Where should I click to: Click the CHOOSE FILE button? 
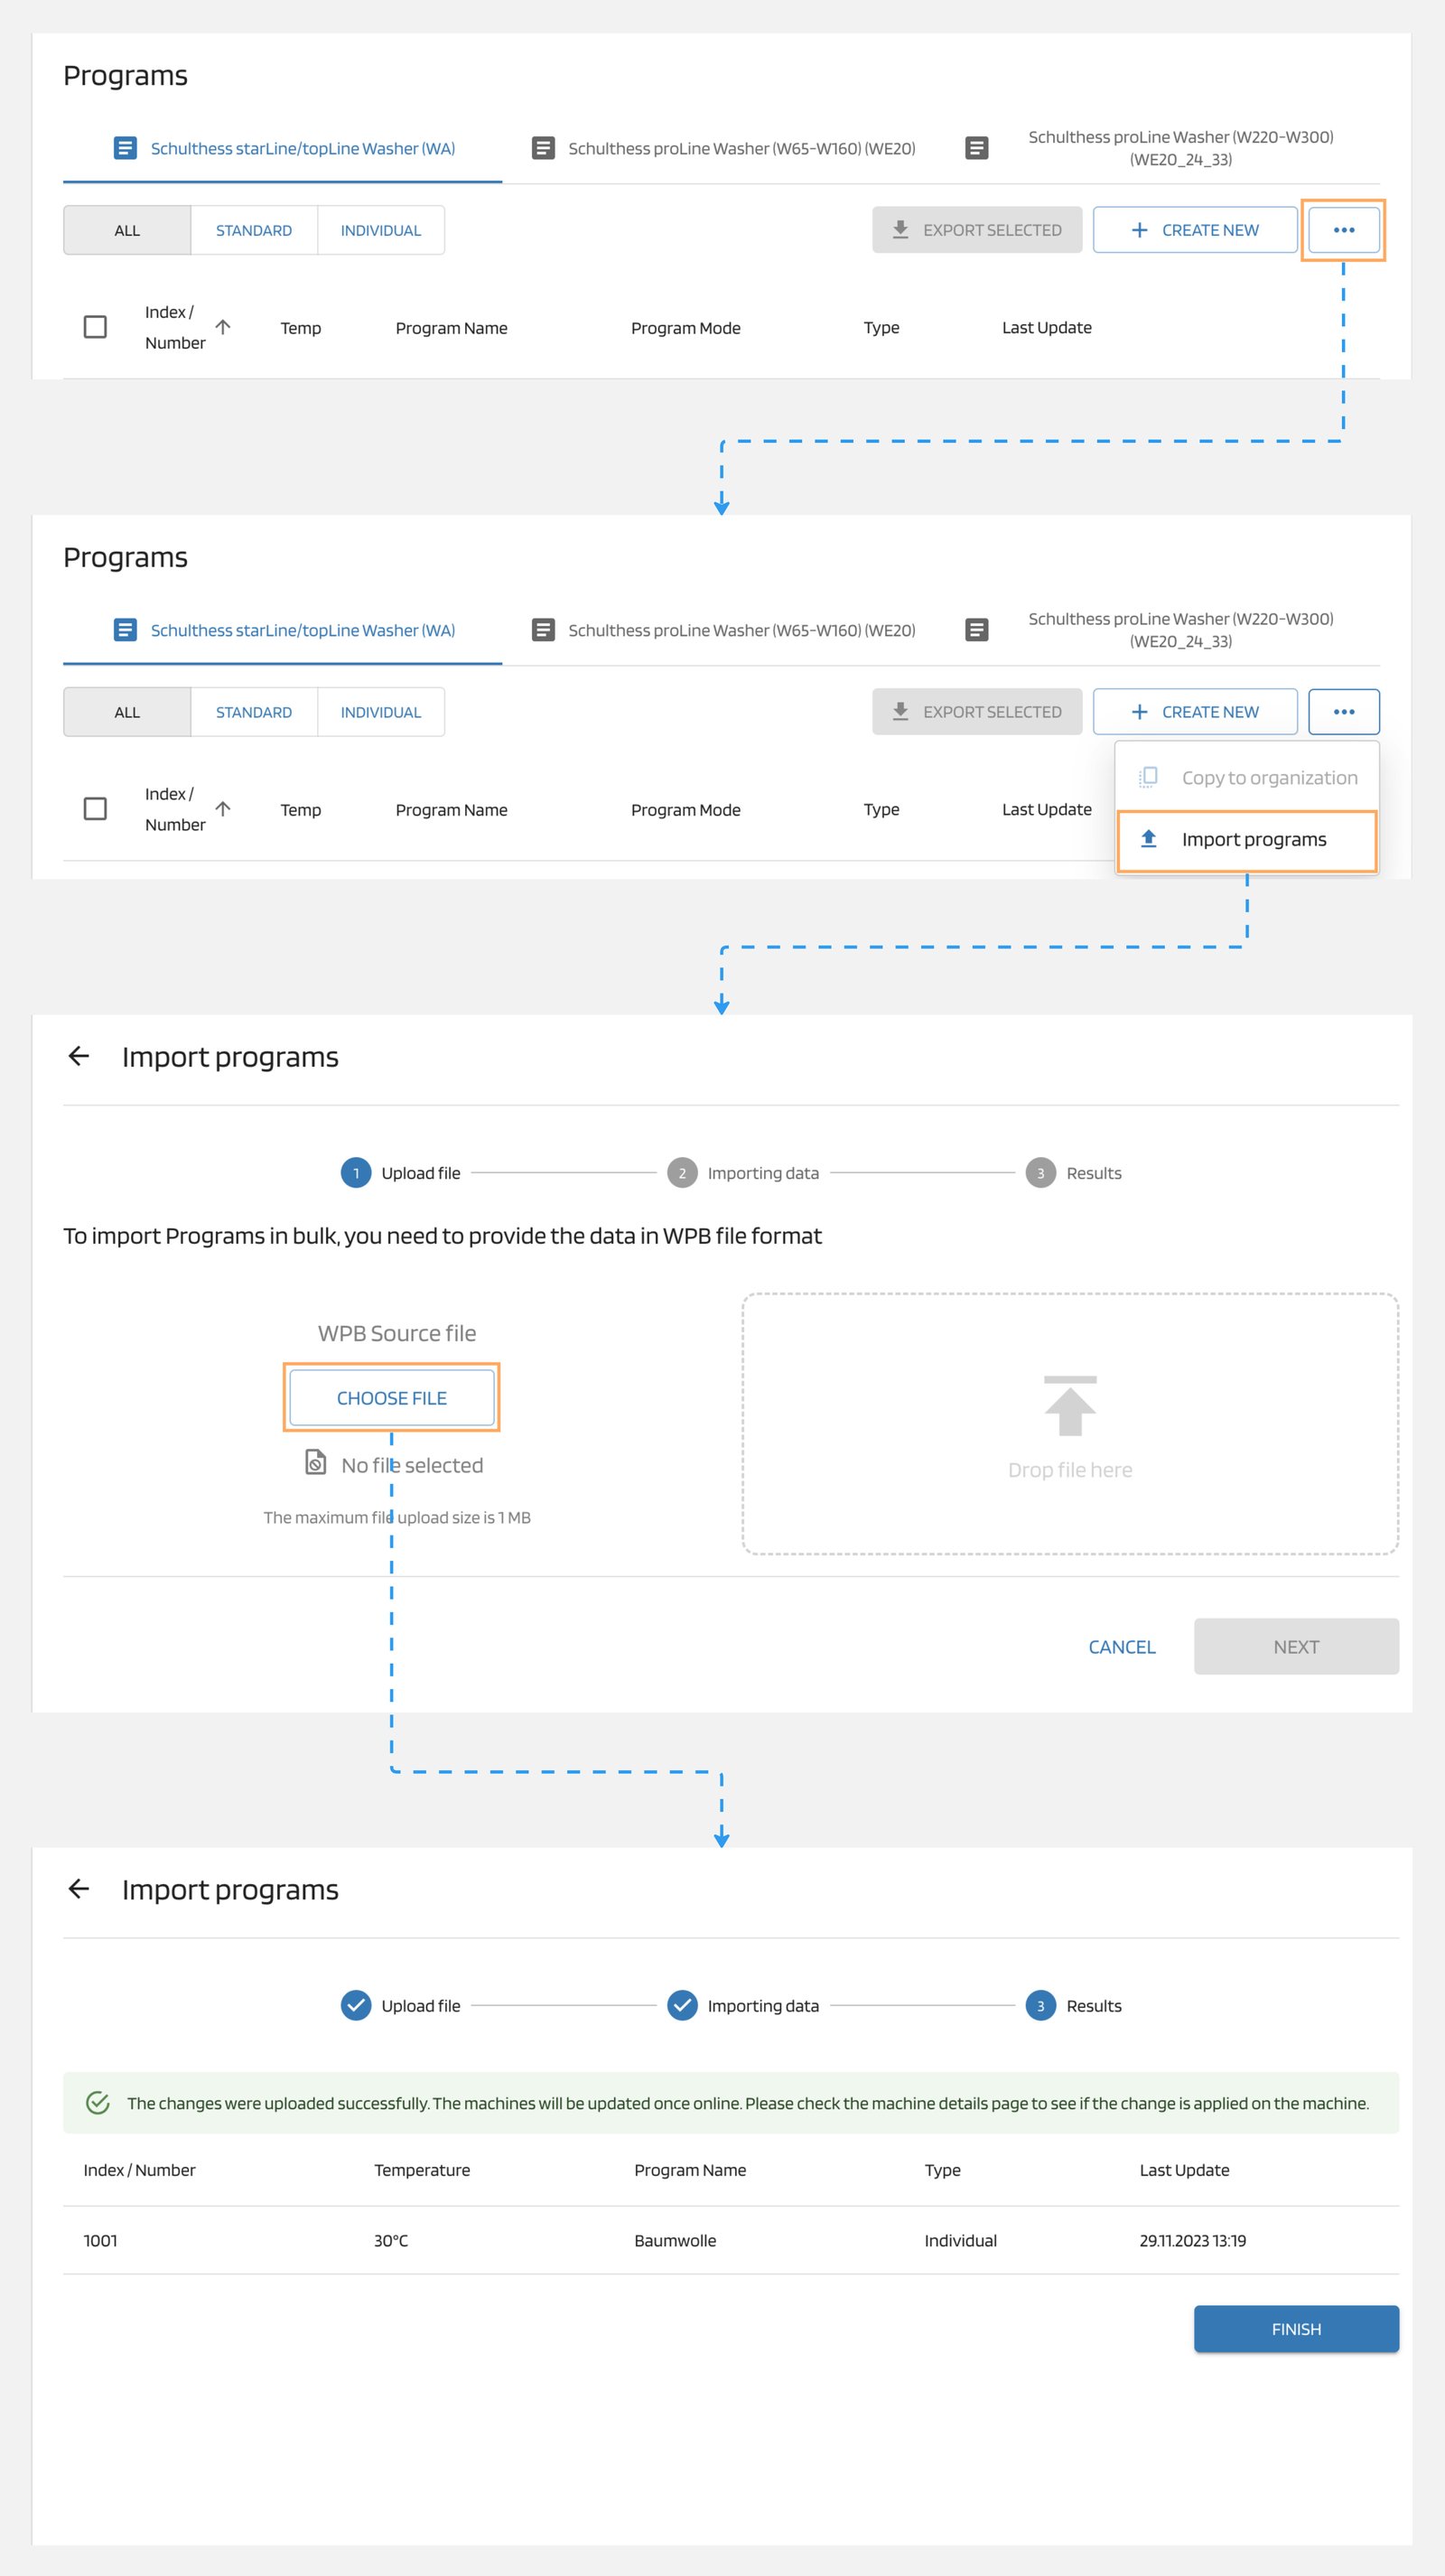click(x=391, y=1398)
